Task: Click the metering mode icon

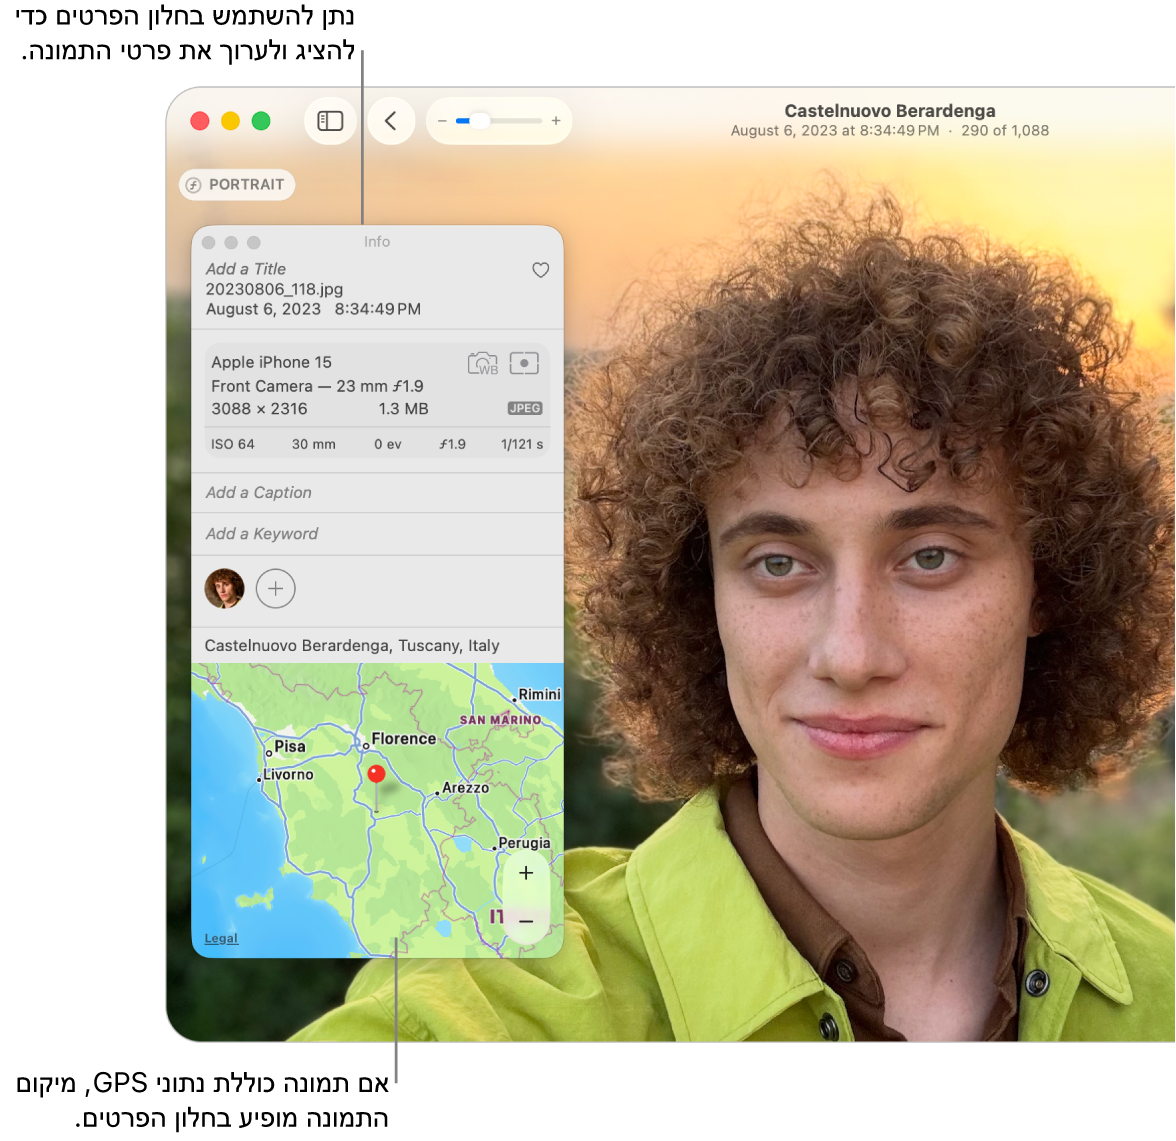Action: tap(524, 363)
